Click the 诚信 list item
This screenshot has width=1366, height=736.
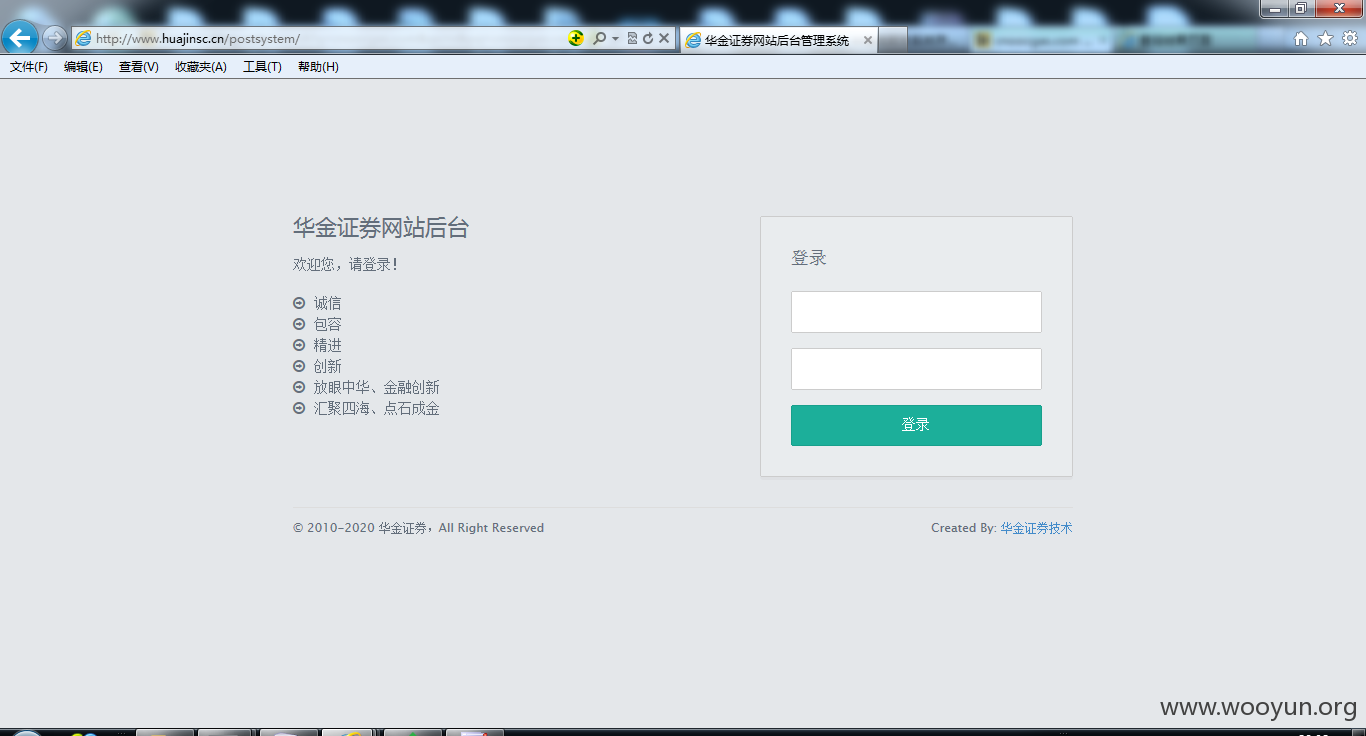point(327,303)
